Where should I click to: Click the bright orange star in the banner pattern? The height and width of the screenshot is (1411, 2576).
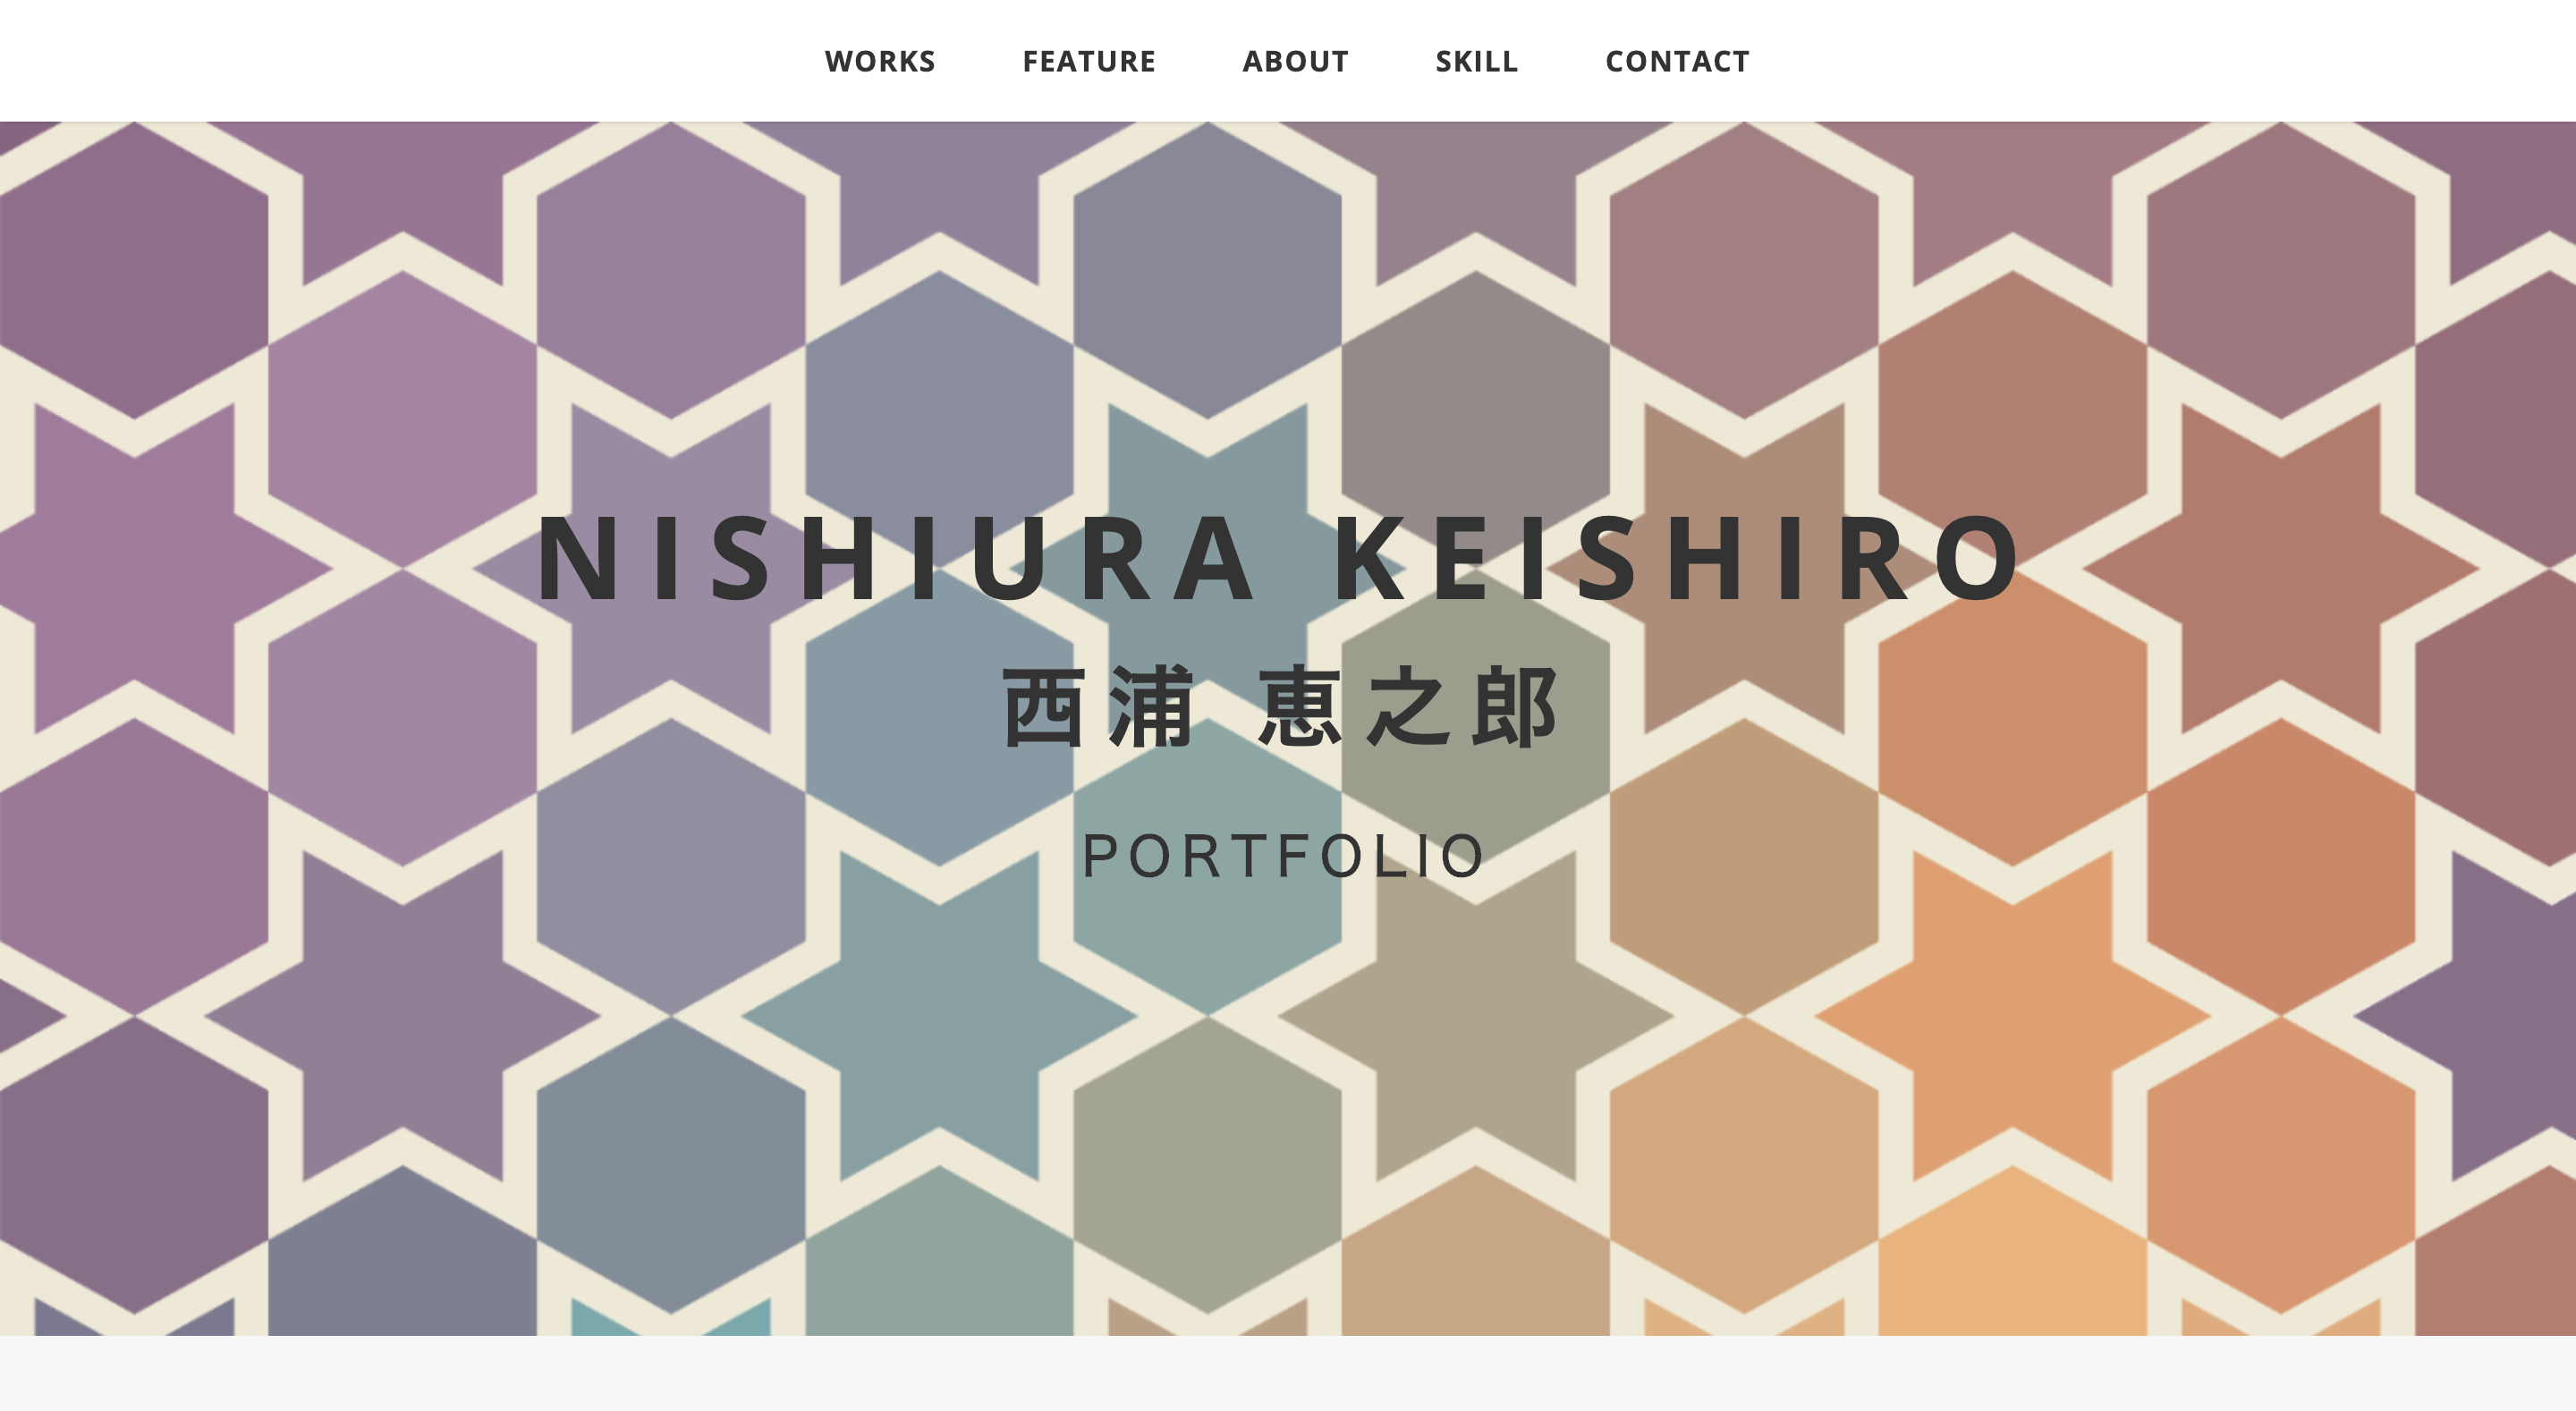coord(2012,1016)
